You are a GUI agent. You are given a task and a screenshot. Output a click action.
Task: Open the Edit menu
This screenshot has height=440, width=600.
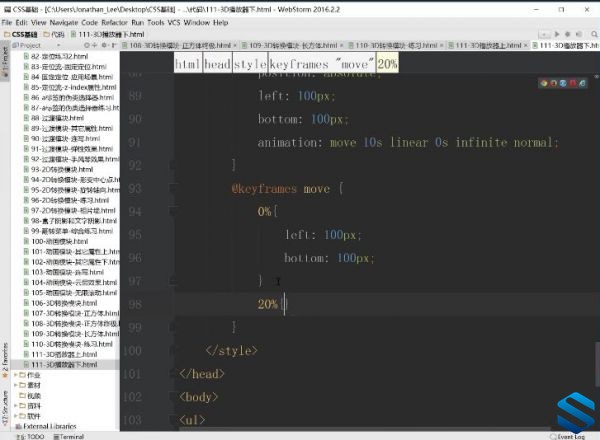(x=21, y=23)
